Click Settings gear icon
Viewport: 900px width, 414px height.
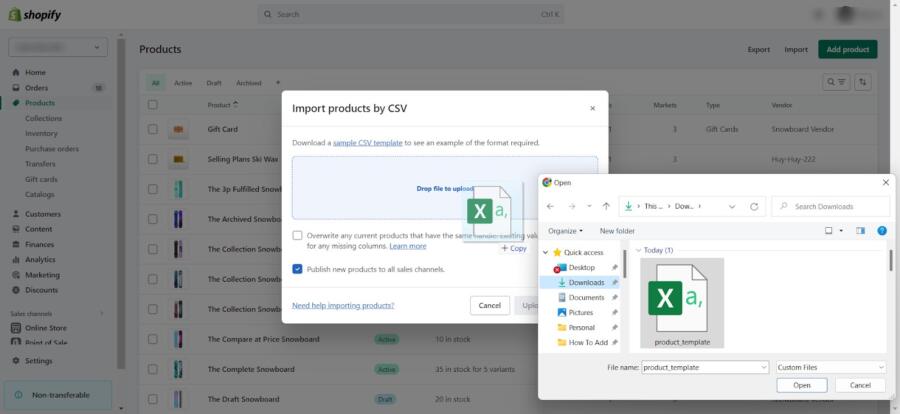(15, 361)
